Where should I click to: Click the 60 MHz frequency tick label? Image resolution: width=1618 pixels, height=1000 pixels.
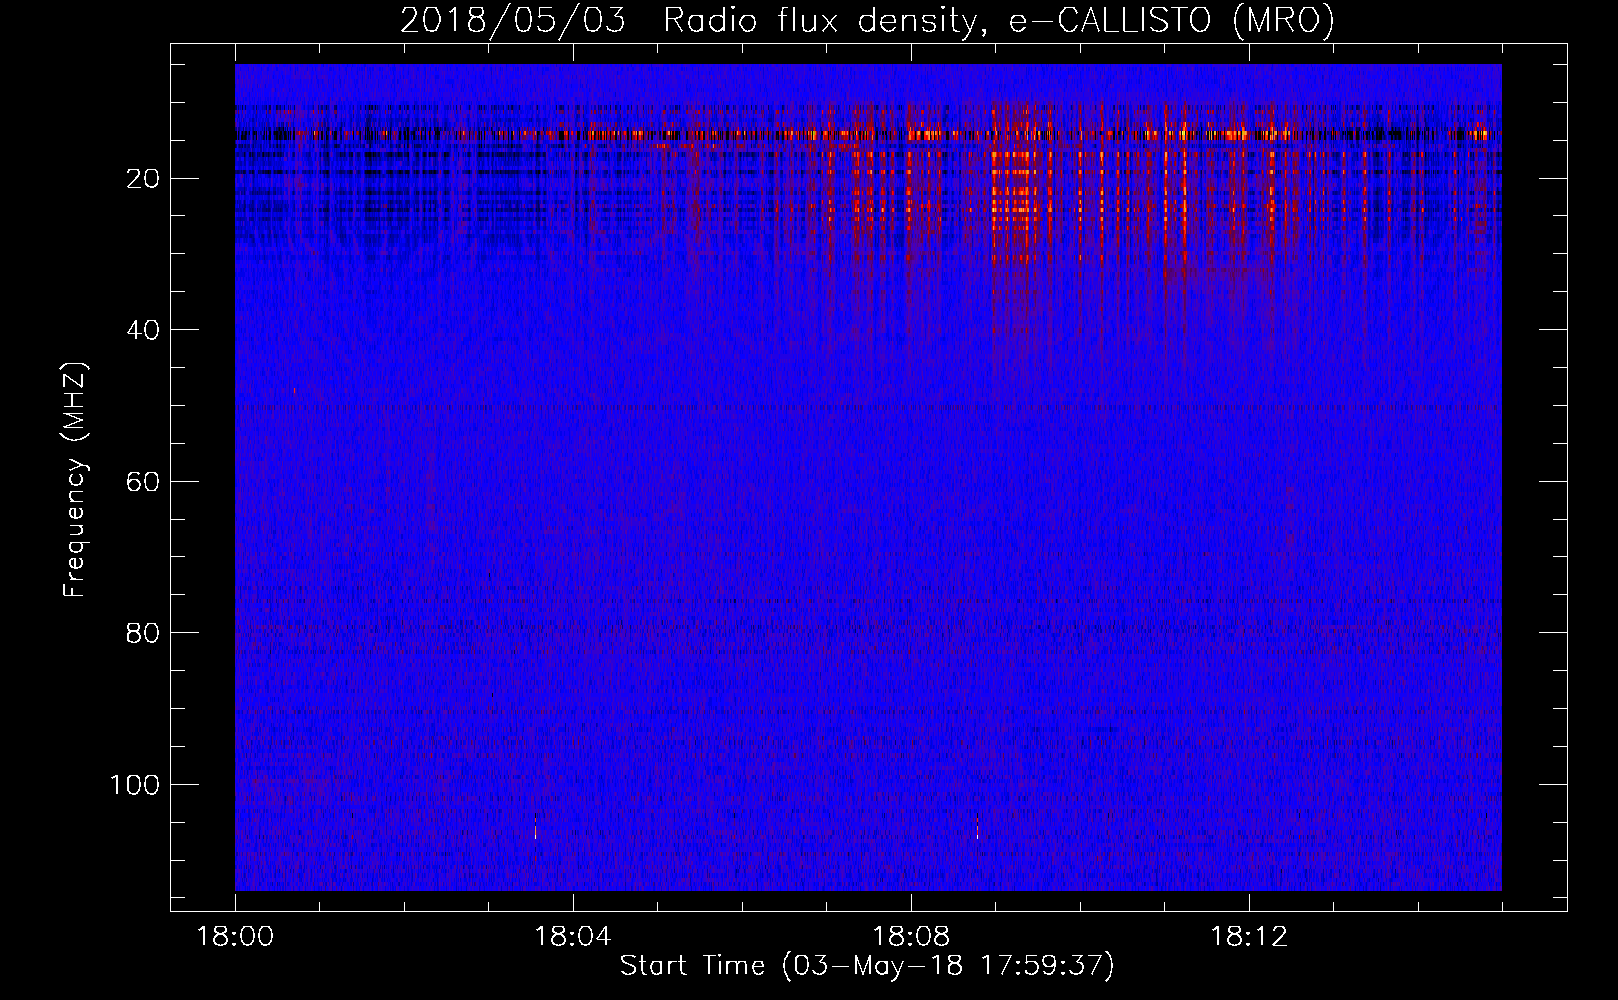click(143, 482)
